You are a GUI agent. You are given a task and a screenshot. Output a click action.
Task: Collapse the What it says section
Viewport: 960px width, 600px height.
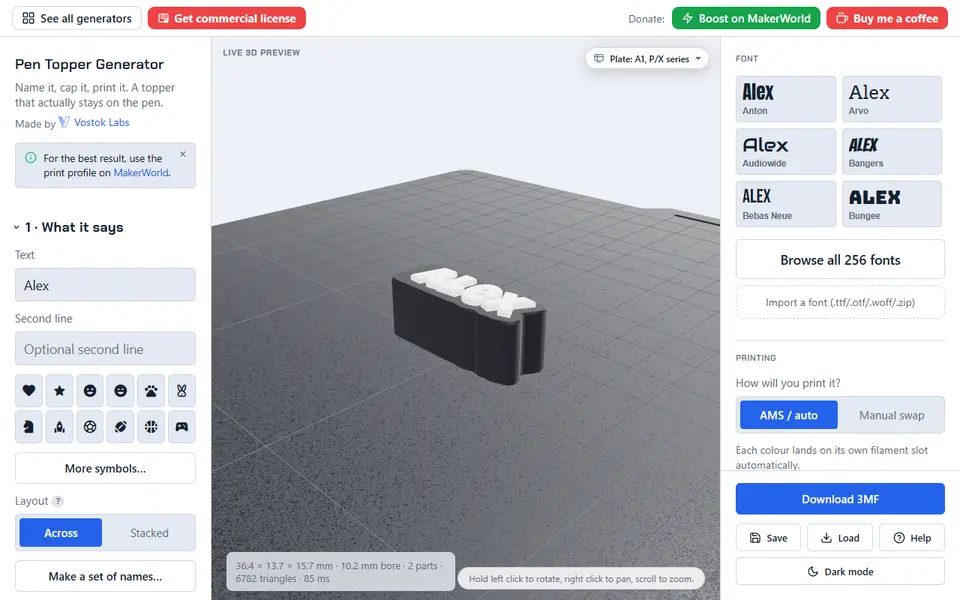pyautogui.click(x=17, y=227)
